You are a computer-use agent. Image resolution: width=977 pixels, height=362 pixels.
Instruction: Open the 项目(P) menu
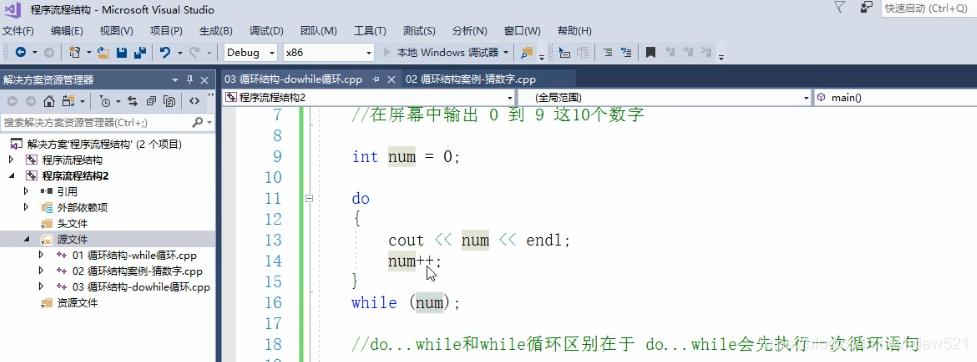coord(166,31)
